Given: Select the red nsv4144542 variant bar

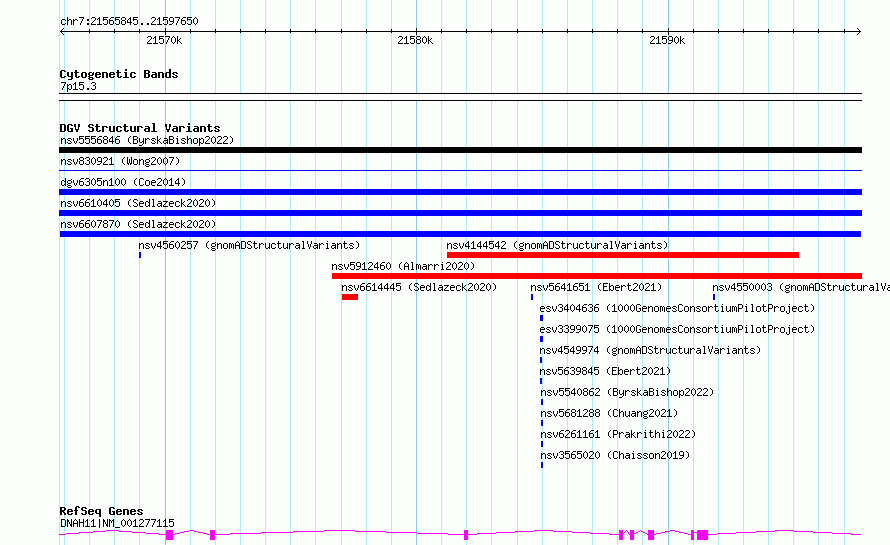Looking at the screenshot, I should tap(623, 255).
